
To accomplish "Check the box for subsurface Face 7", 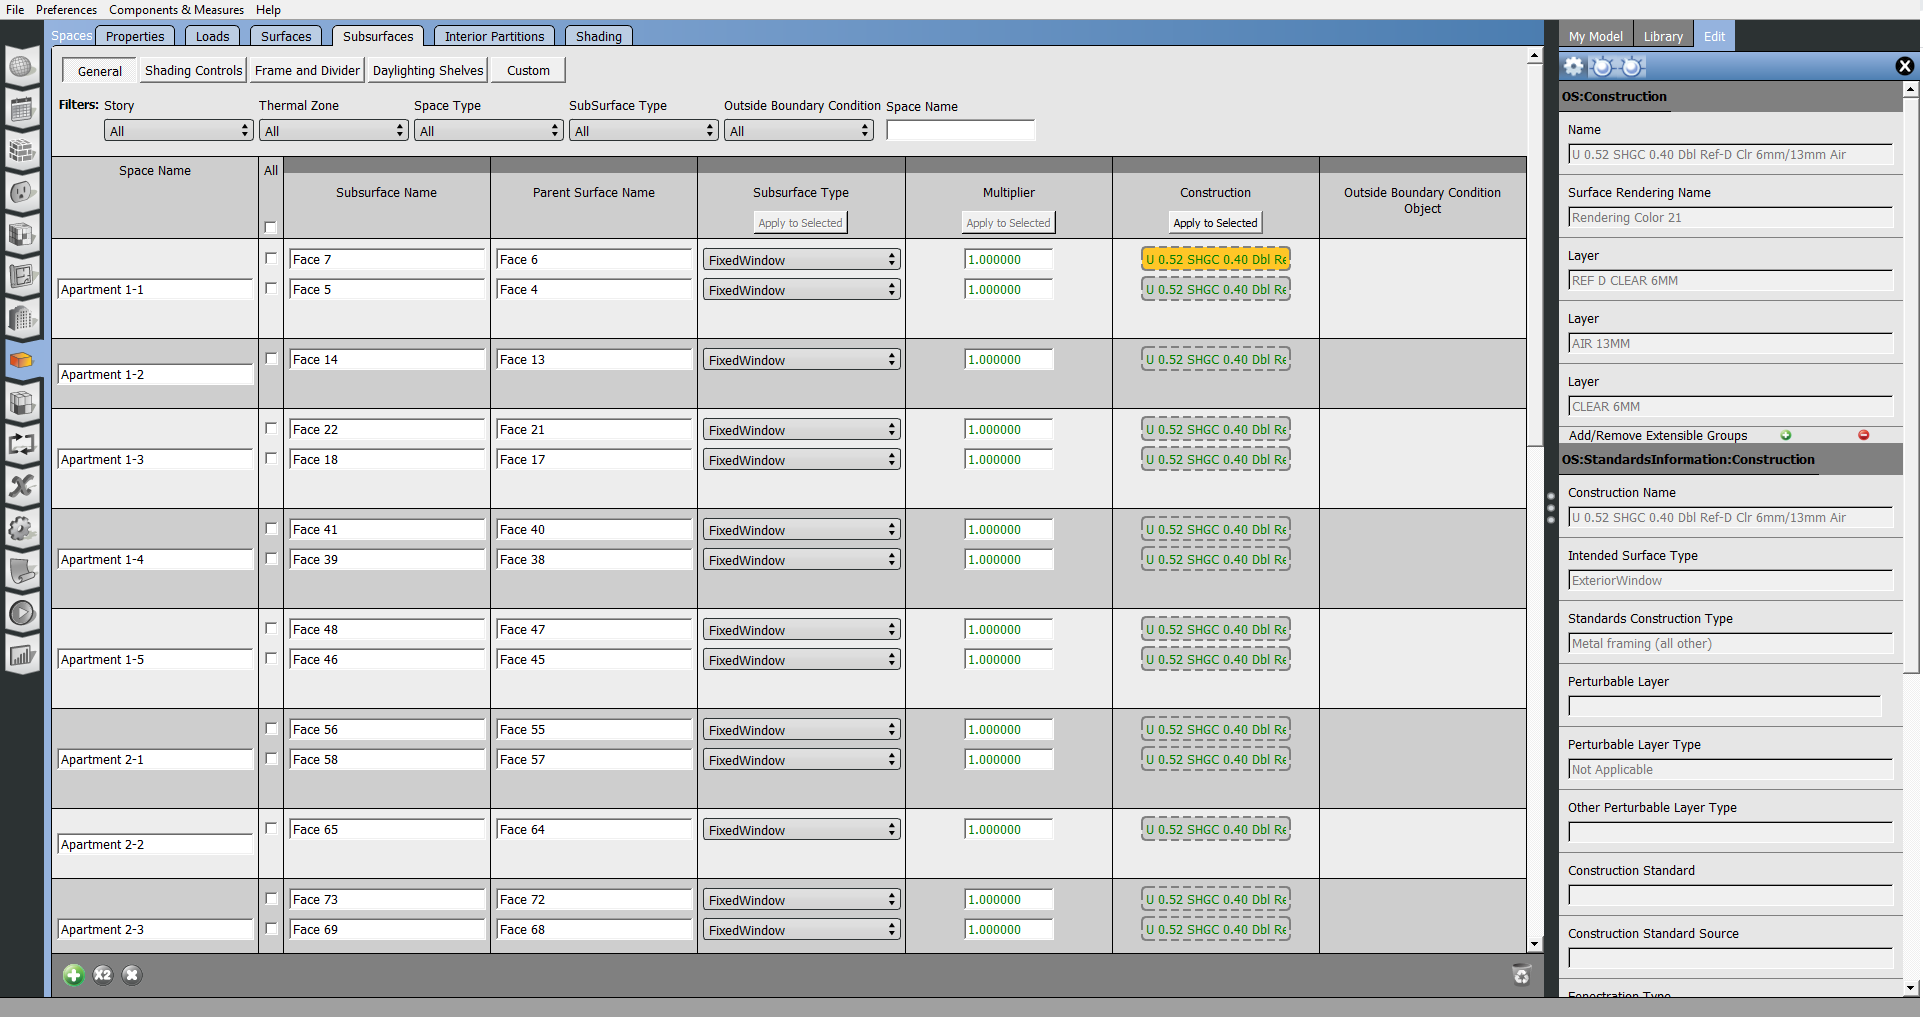I will (271, 258).
